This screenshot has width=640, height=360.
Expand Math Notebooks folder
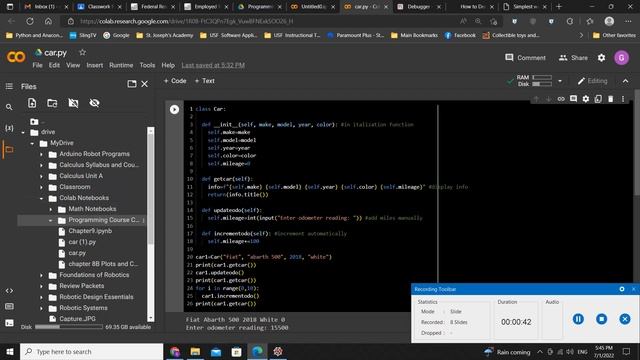(x=51, y=209)
